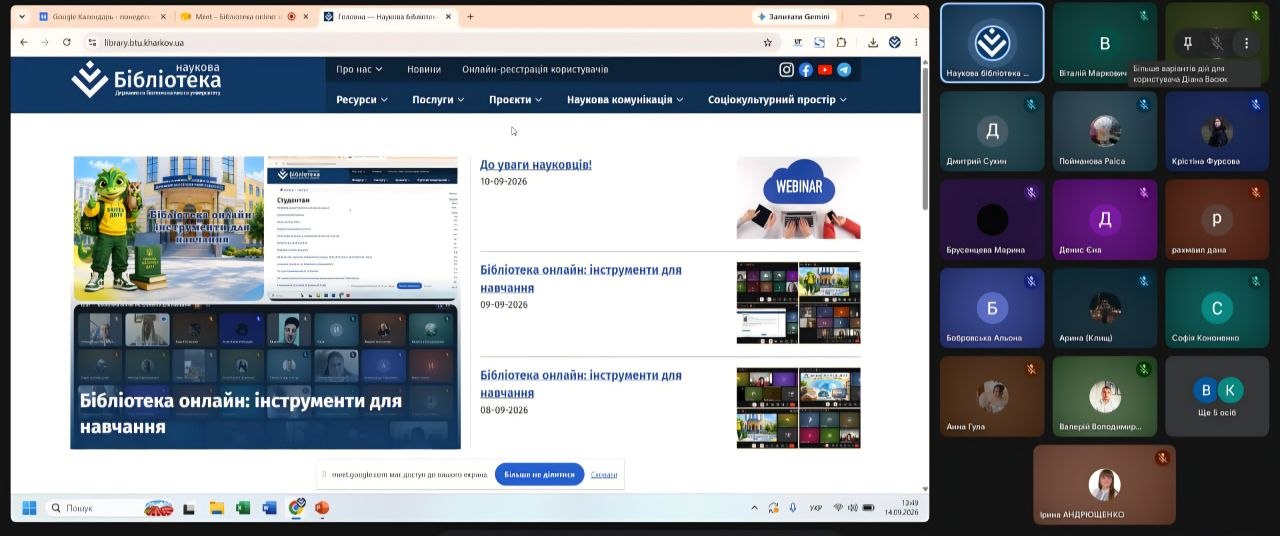The height and width of the screenshot is (536, 1280).
Task: Open the library's Facebook icon
Action: (x=806, y=70)
